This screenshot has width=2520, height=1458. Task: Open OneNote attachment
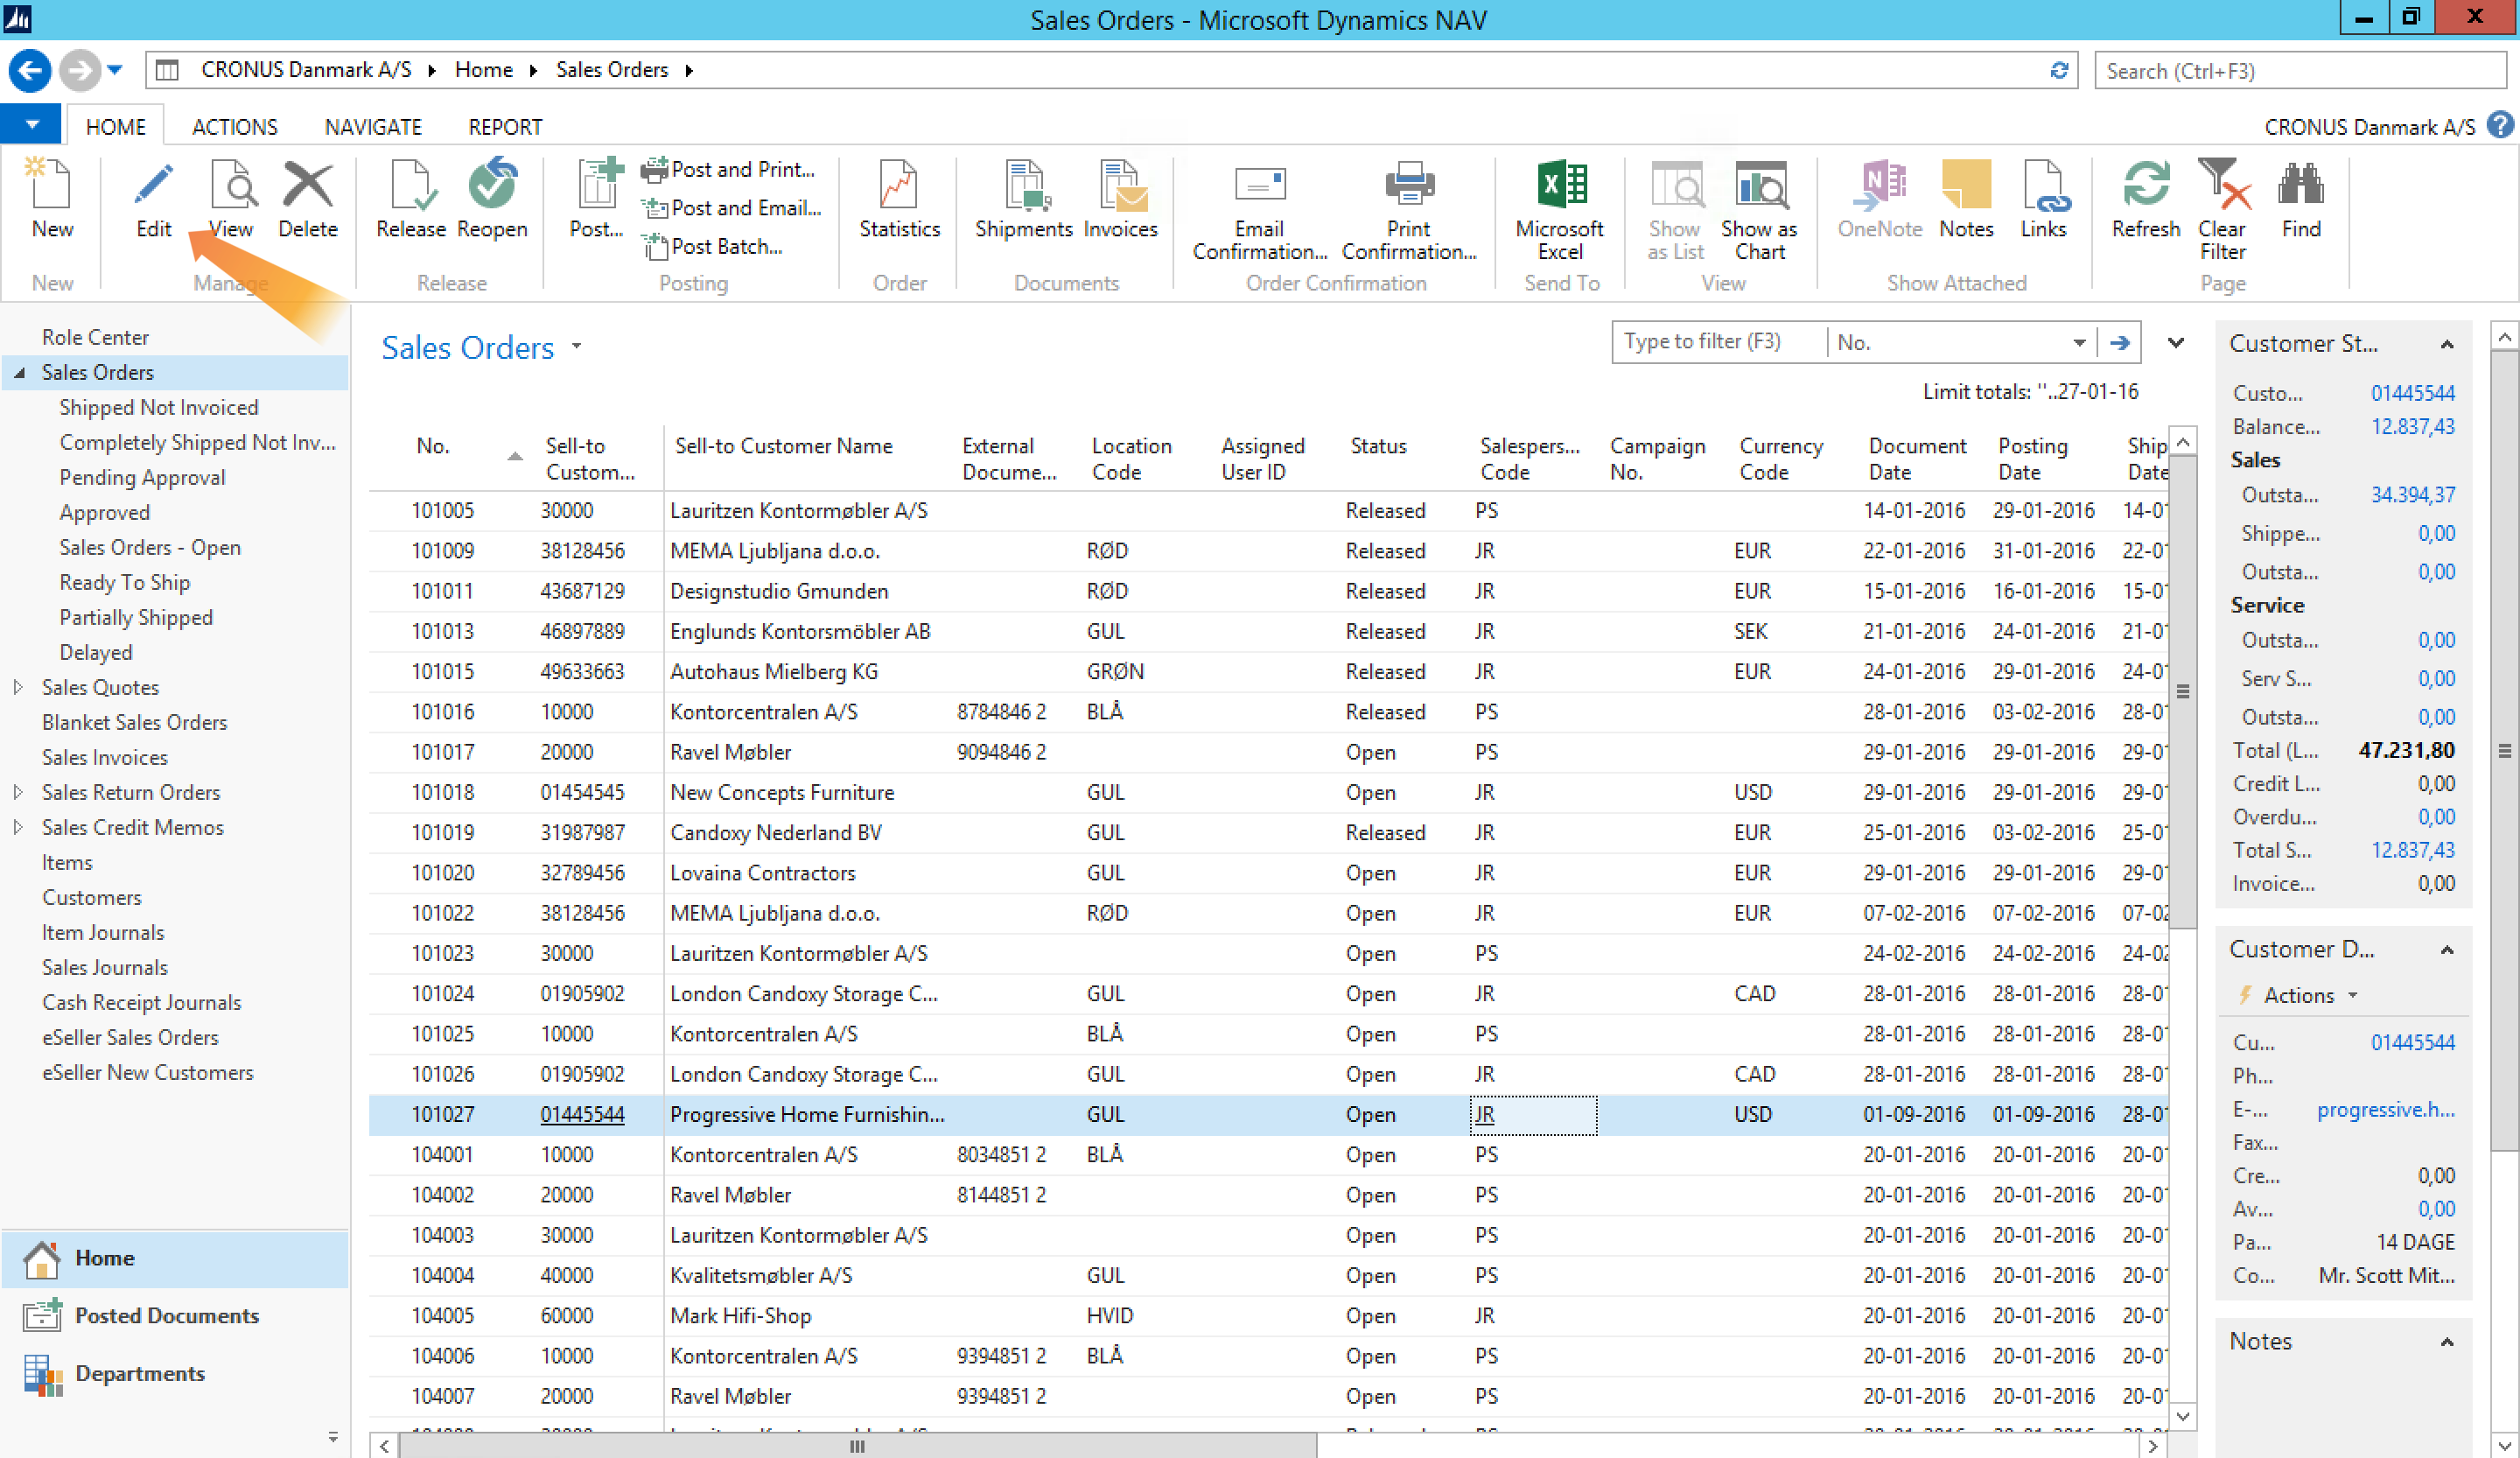tap(1879, 199)
